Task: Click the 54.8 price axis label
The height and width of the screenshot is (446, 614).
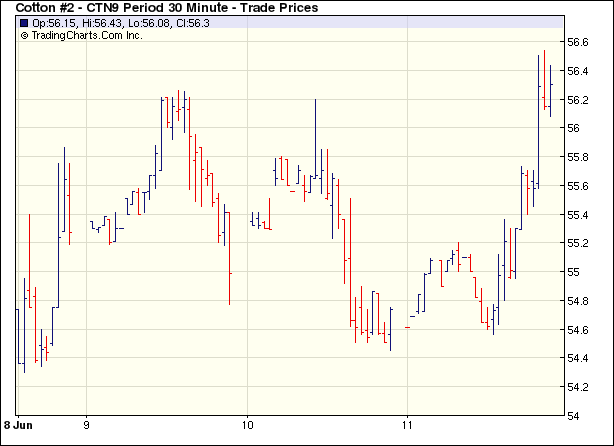Action: tap(578, 301)
